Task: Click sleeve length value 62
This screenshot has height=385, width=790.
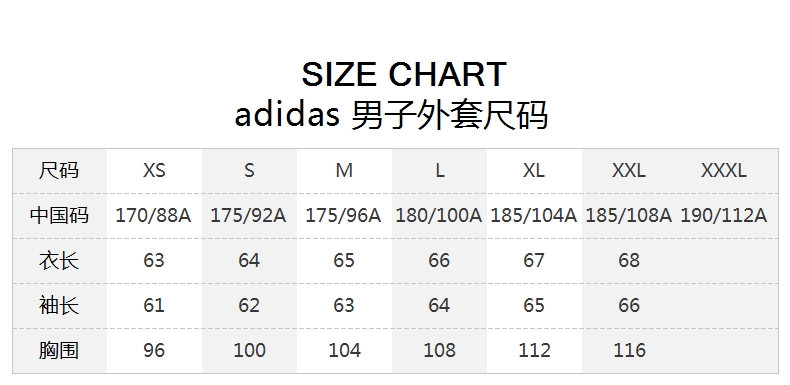Action: (249, 305)
